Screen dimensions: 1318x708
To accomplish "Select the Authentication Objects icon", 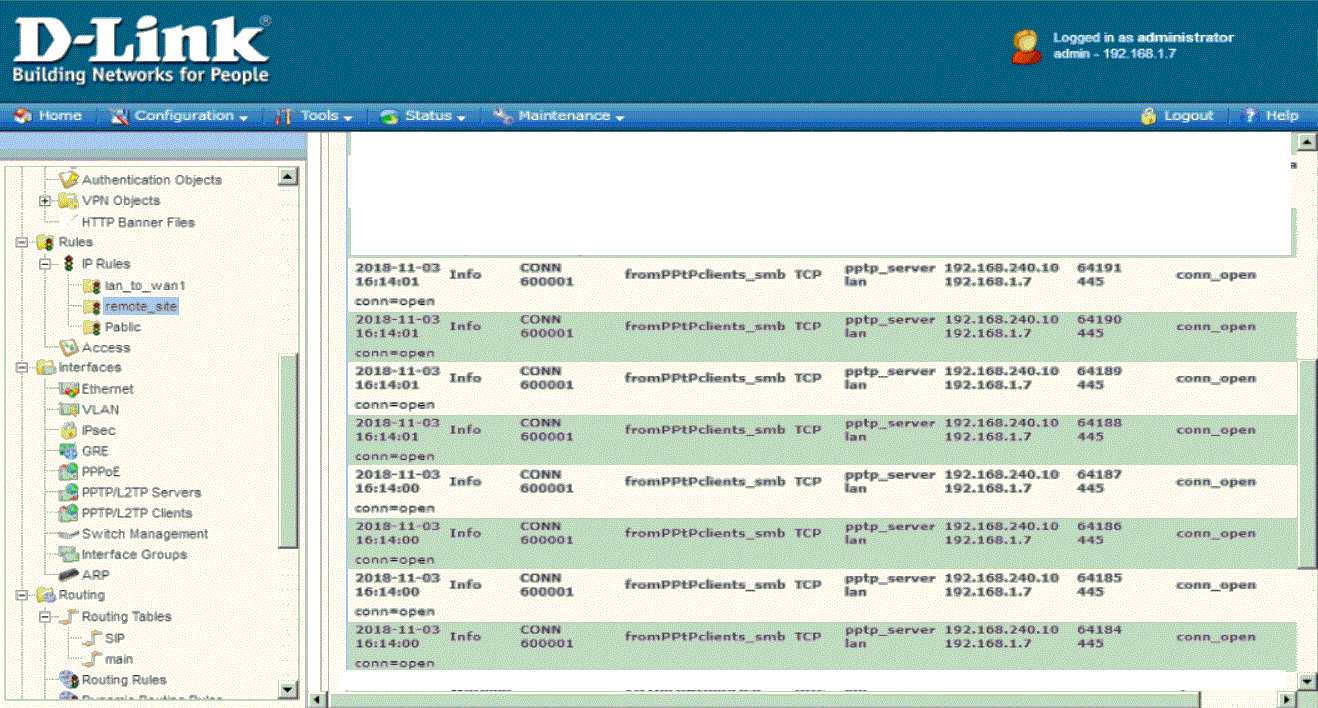I will pyautogui.click(x=68, y=180).
